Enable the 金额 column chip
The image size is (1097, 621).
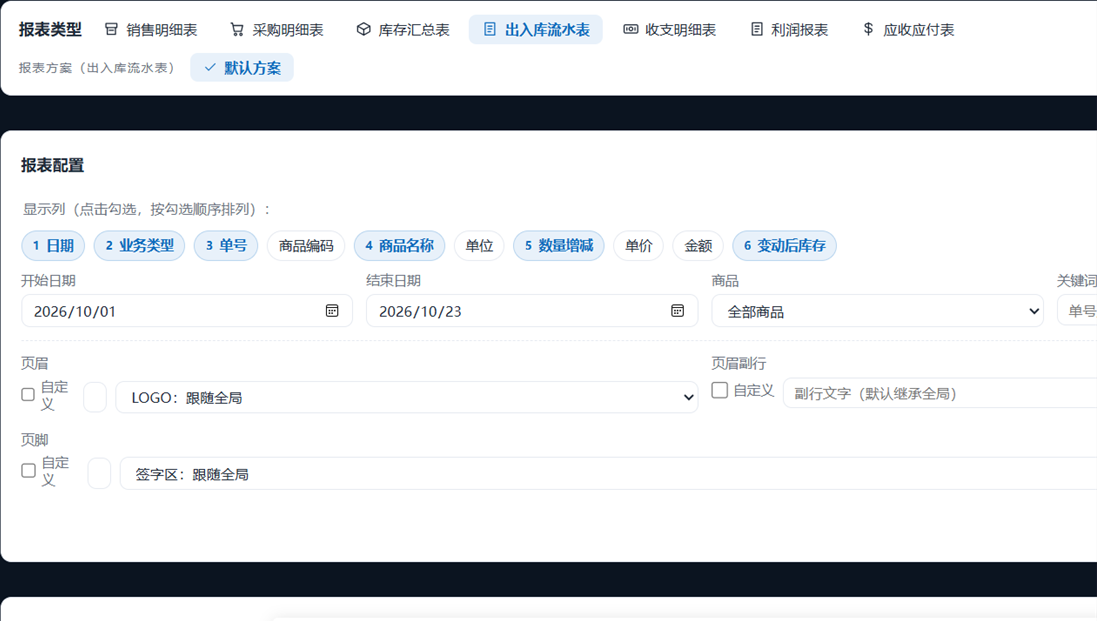(x=698, y=245)
